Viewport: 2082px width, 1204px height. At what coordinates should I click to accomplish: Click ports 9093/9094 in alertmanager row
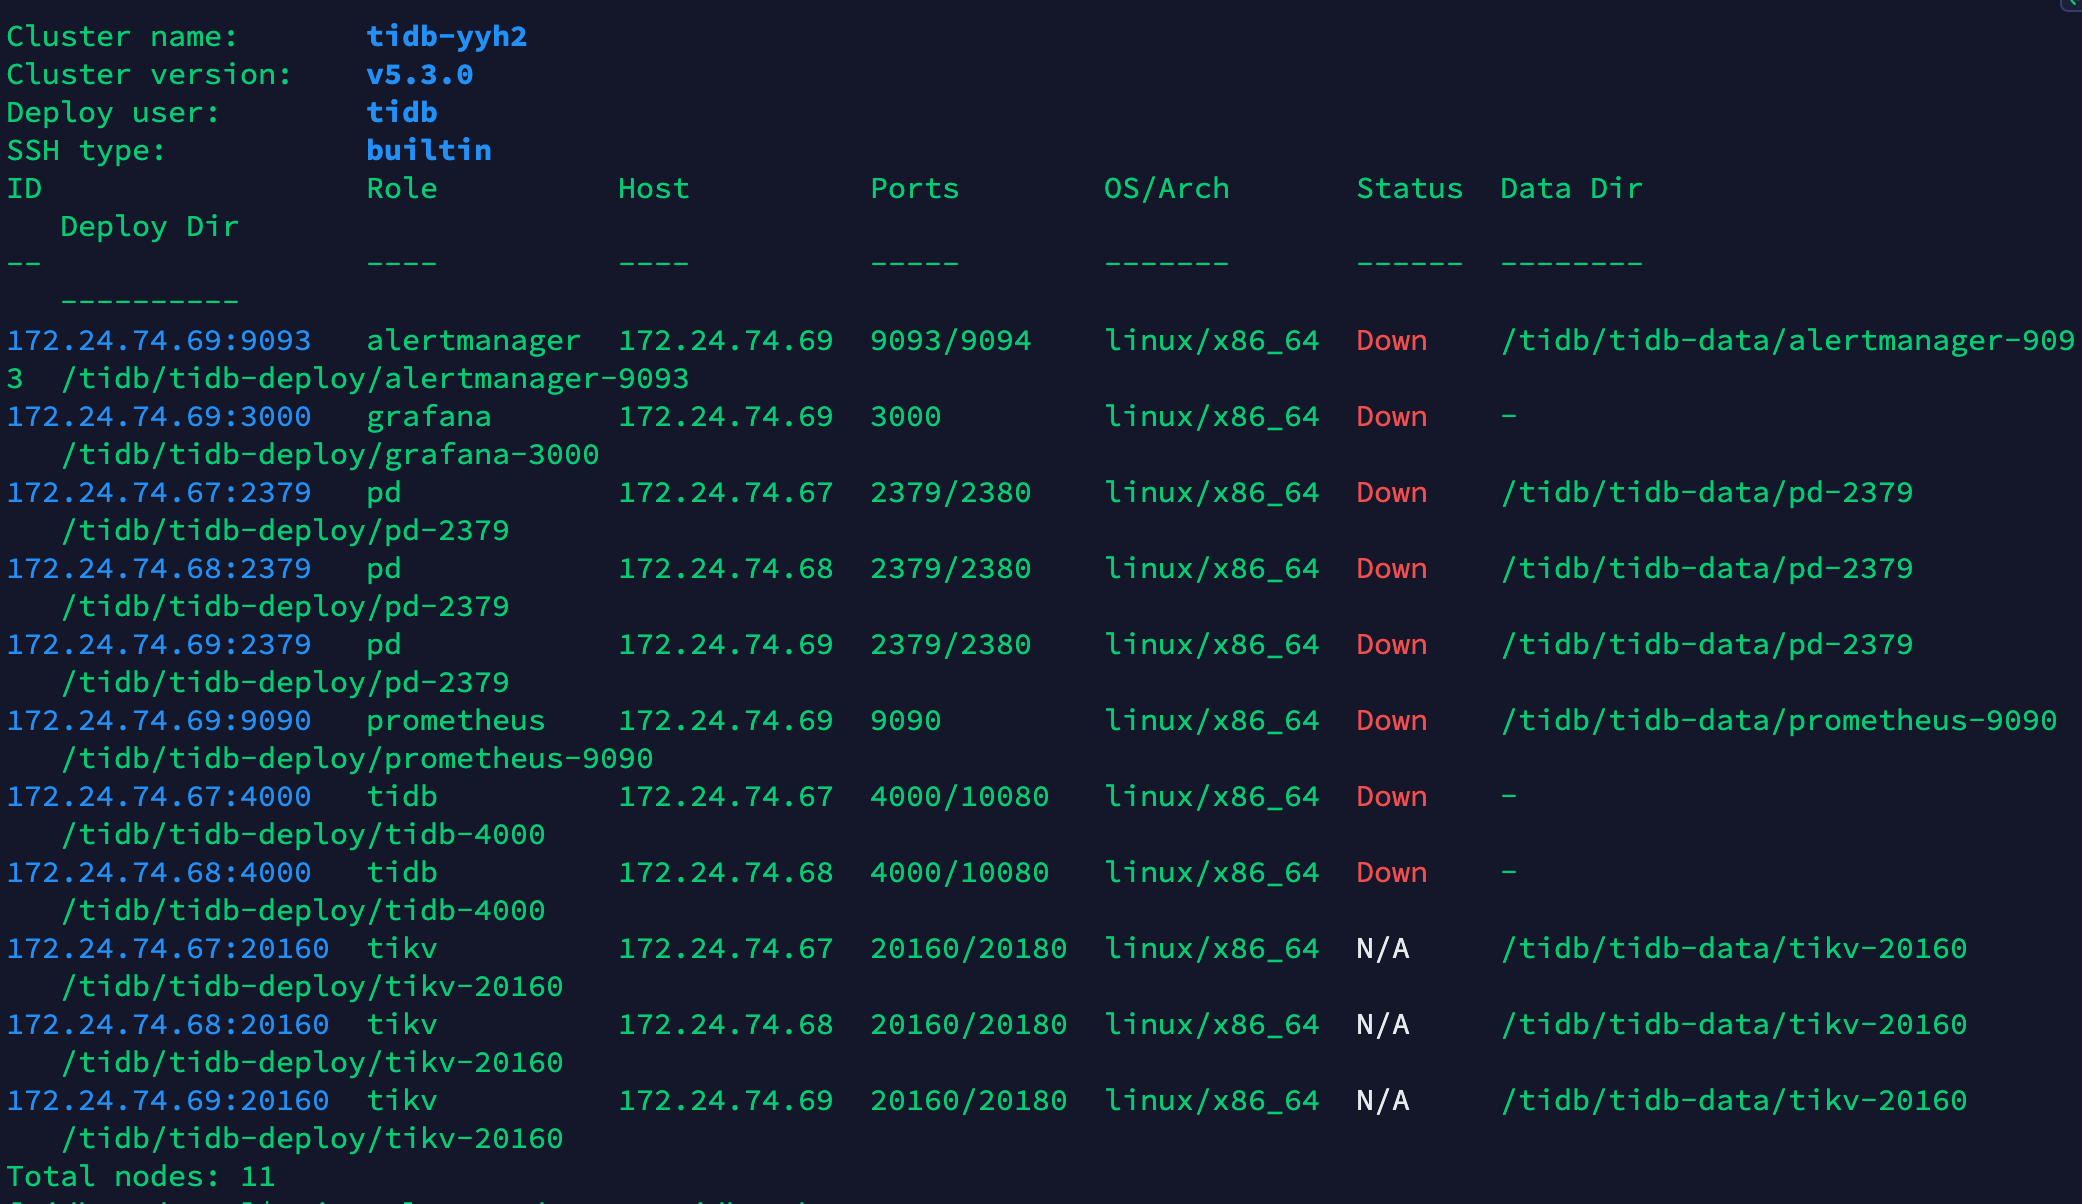coord(950,341)
